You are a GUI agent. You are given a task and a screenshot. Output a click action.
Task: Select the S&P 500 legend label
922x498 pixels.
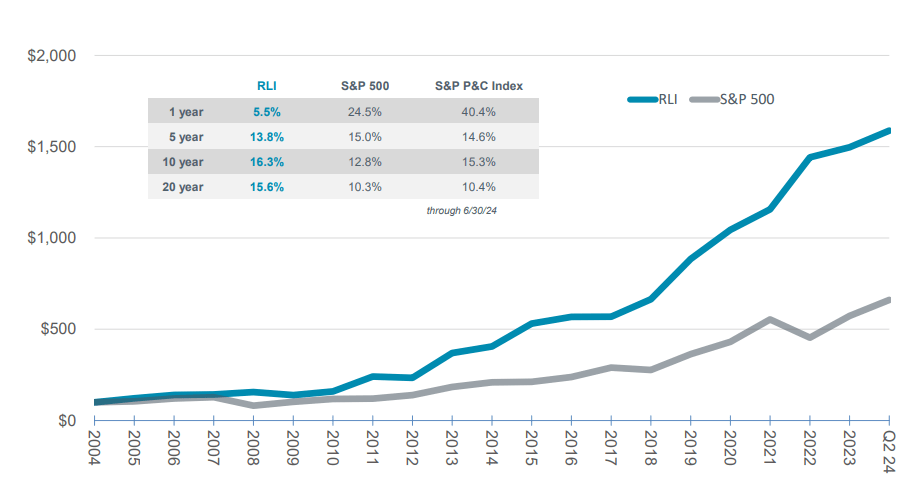tap(747, 99)
